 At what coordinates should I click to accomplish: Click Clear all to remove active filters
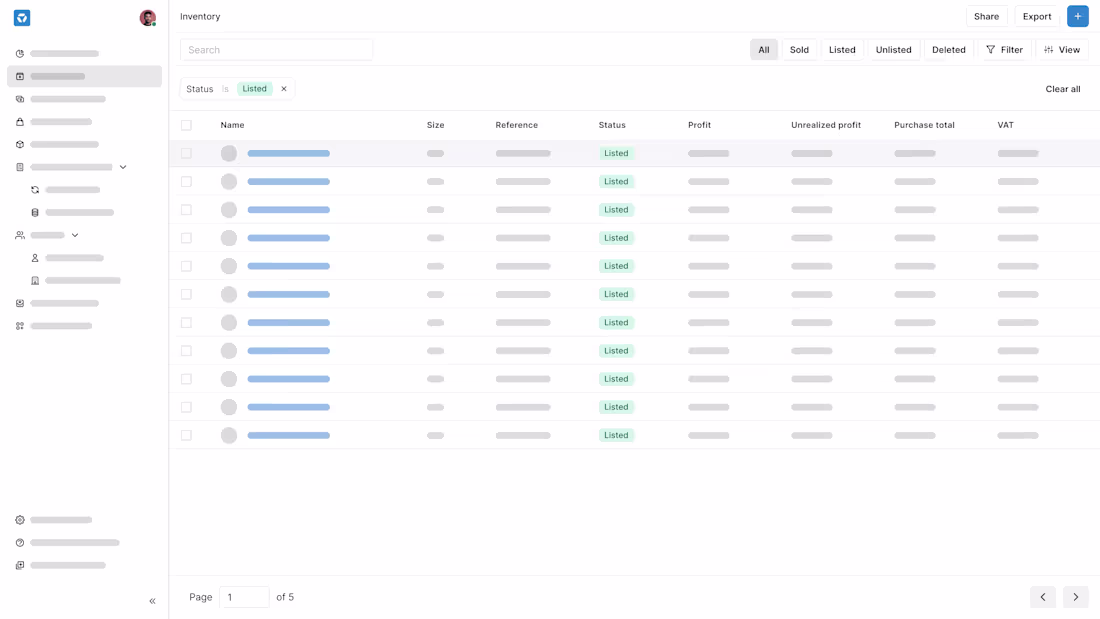point(1062,88)
